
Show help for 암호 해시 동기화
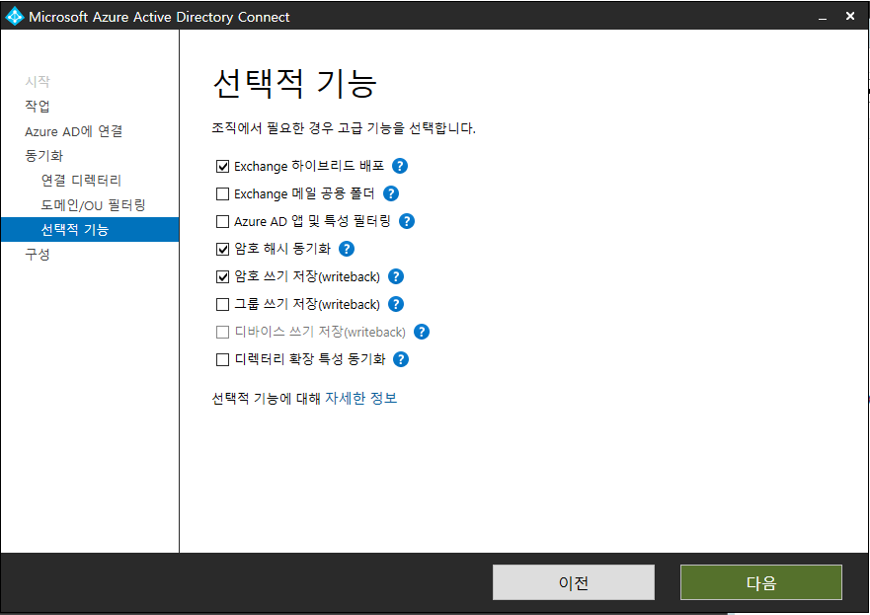(346, 249)
